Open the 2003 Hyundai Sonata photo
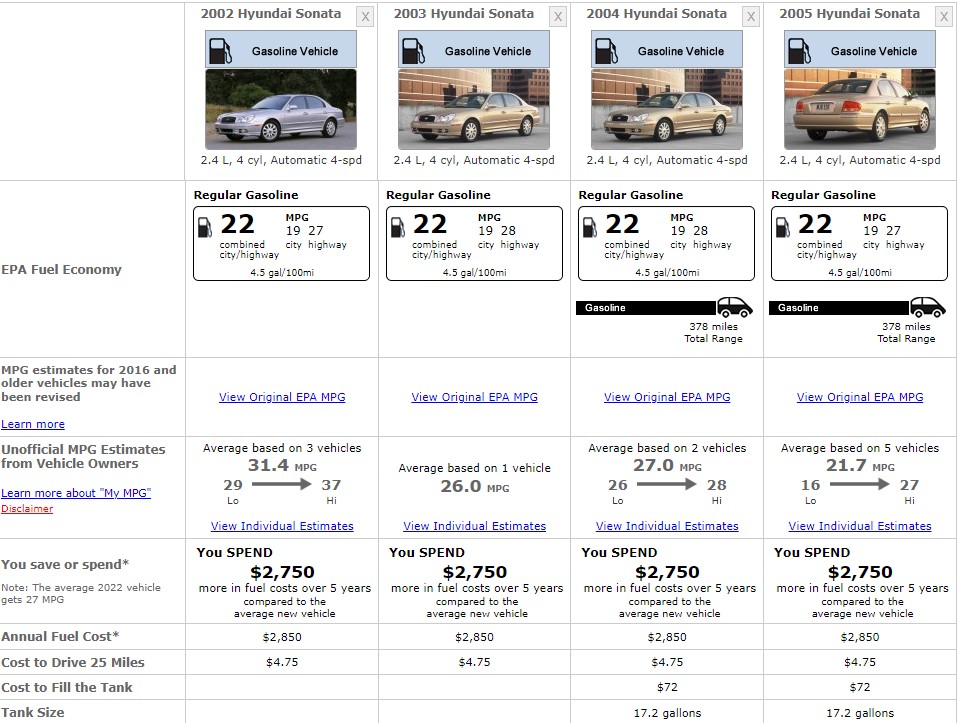Screen dimensions: 958x723 point(474,109)
